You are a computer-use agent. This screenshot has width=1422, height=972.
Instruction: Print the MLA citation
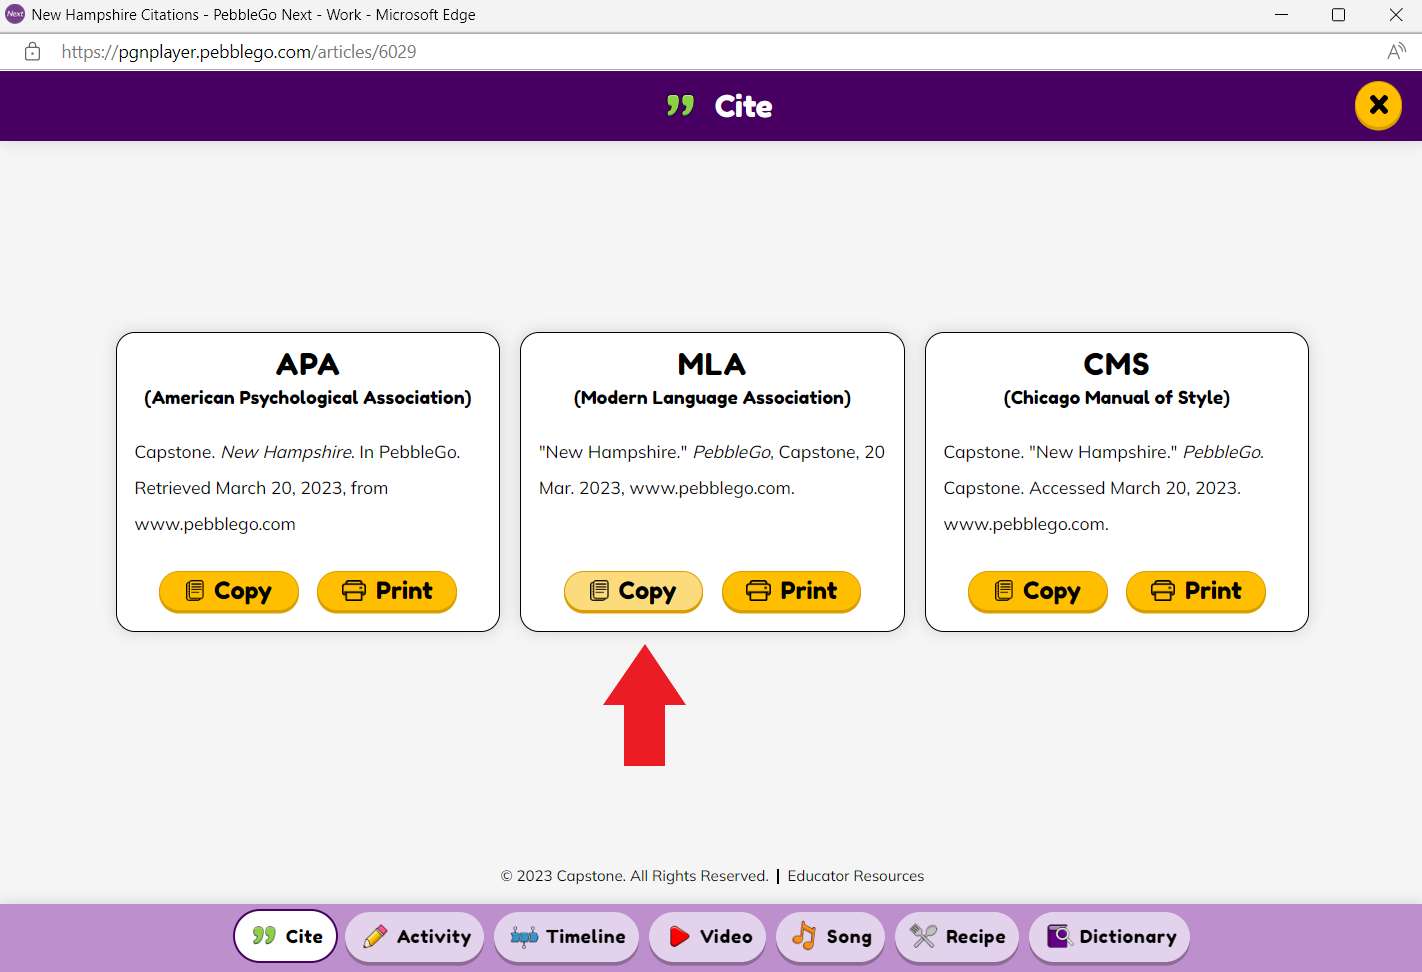[x=791, y=591]
